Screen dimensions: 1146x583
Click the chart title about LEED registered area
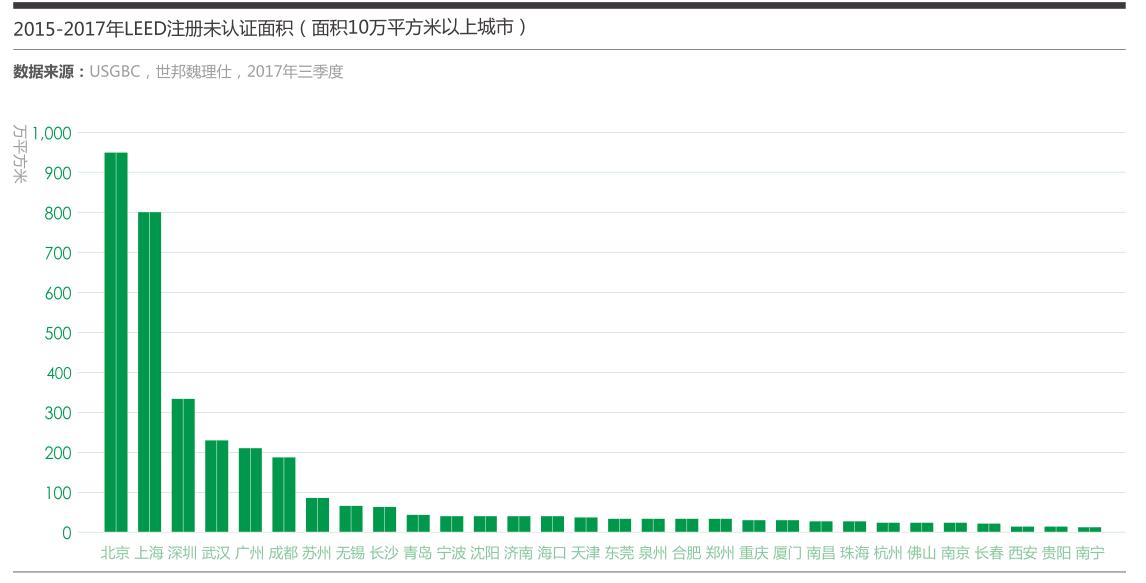coord(270,28)
